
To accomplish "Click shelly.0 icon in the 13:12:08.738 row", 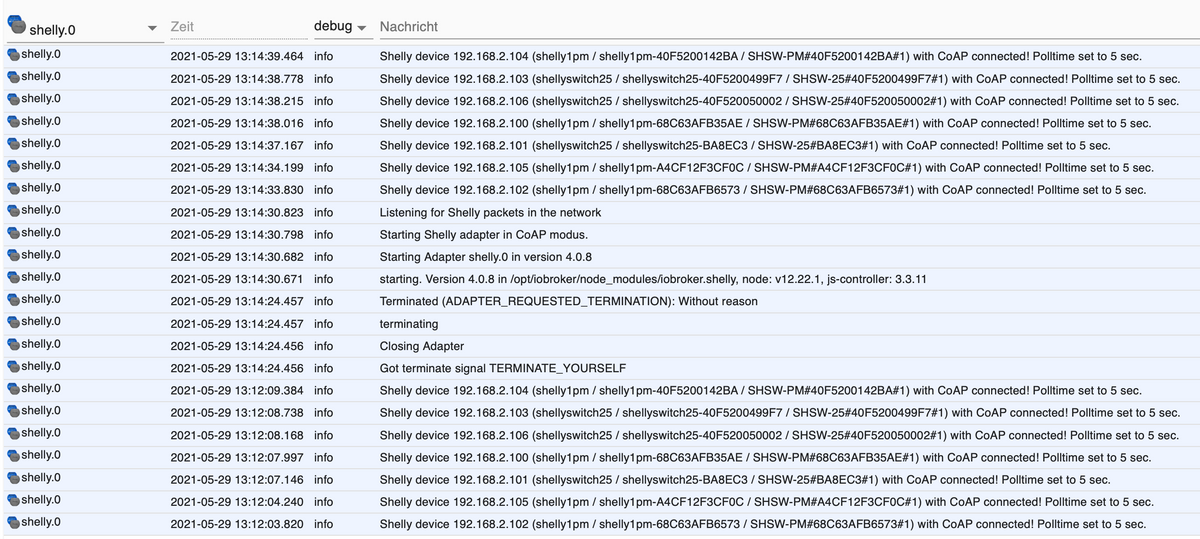I will [x=13, y=411].
